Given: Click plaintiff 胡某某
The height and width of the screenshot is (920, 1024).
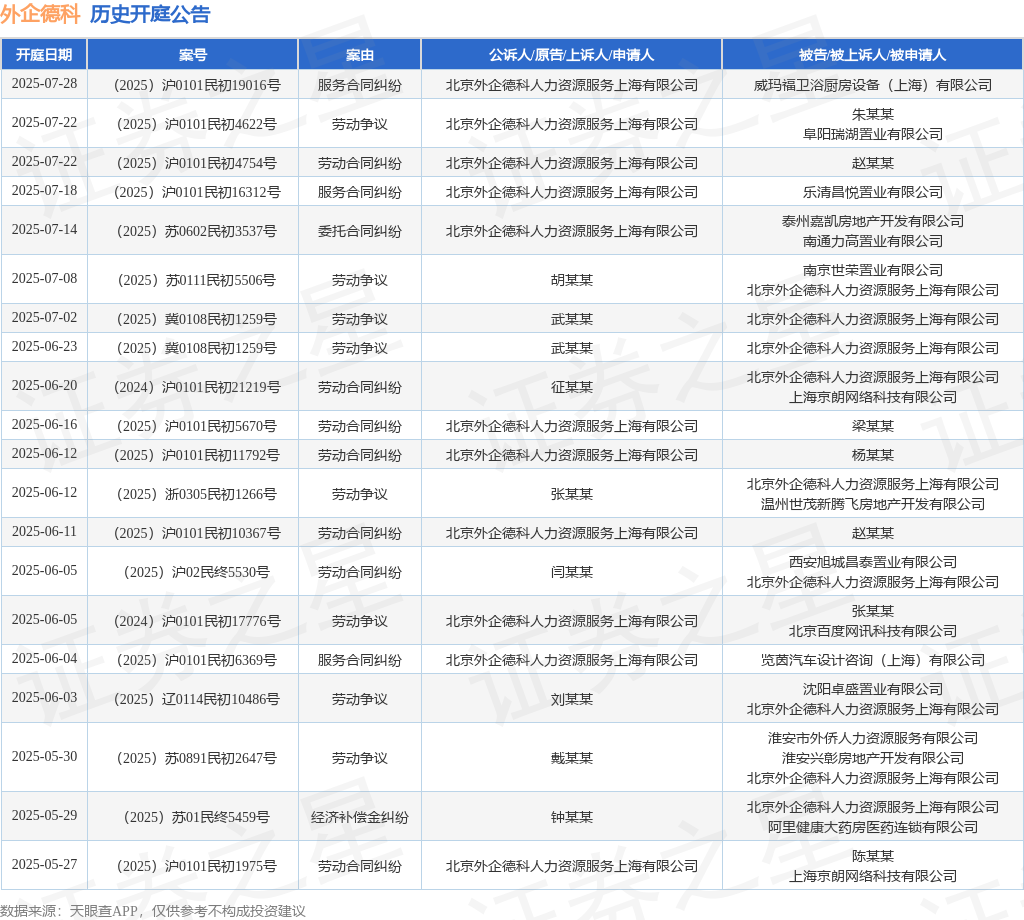Looking at the screenshot, I should point(571,280).
